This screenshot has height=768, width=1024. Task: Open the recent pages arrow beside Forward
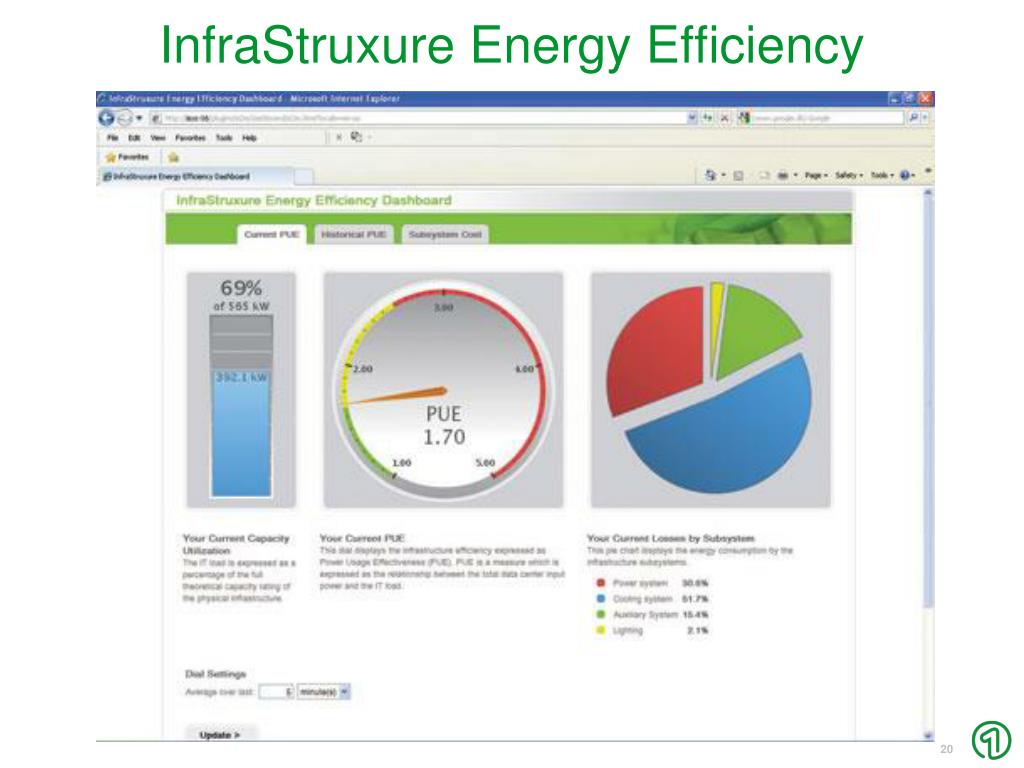click(139, 118)
